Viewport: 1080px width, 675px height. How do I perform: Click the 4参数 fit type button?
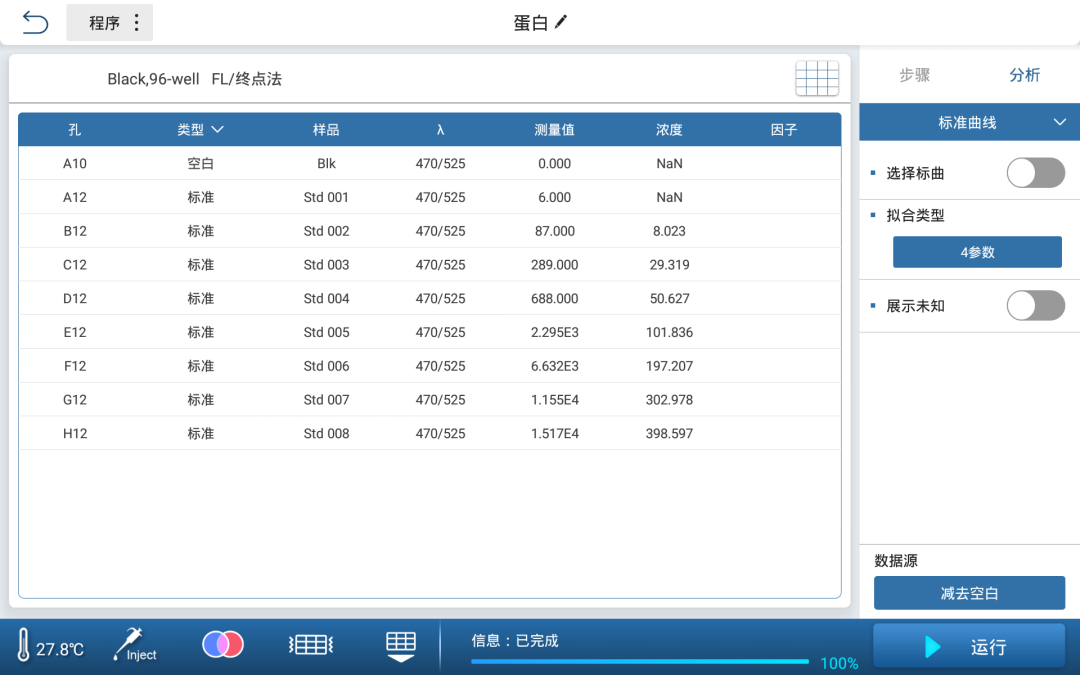pyautogui.click(x=977, y=252)
